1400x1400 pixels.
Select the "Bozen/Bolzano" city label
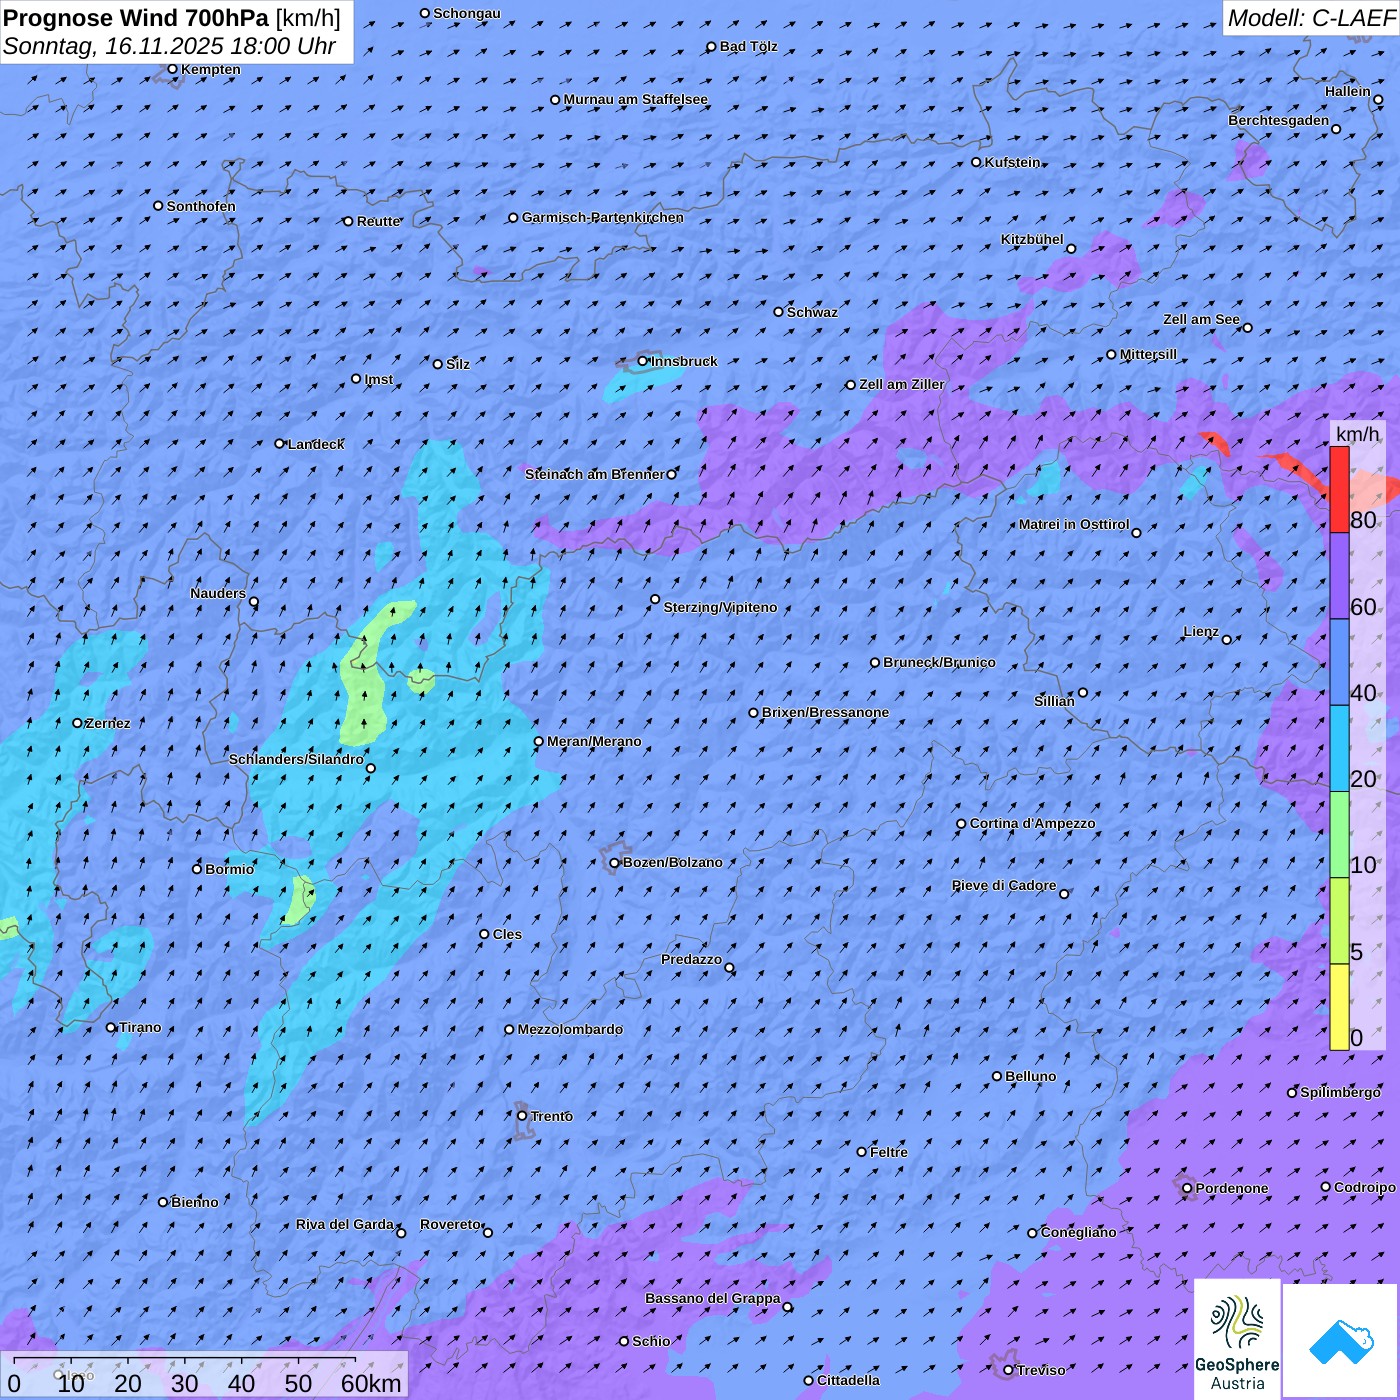(x=672, y=862)
